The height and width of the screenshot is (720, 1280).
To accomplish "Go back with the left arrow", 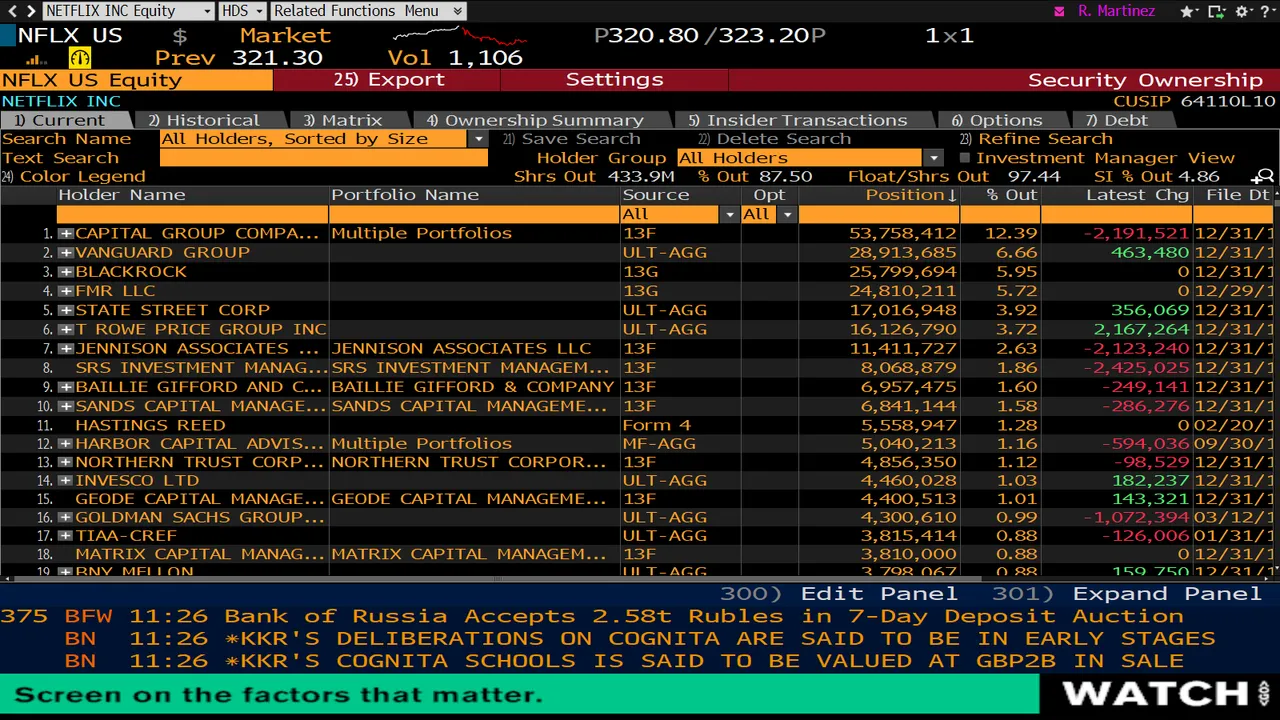I will pos(11,11).
